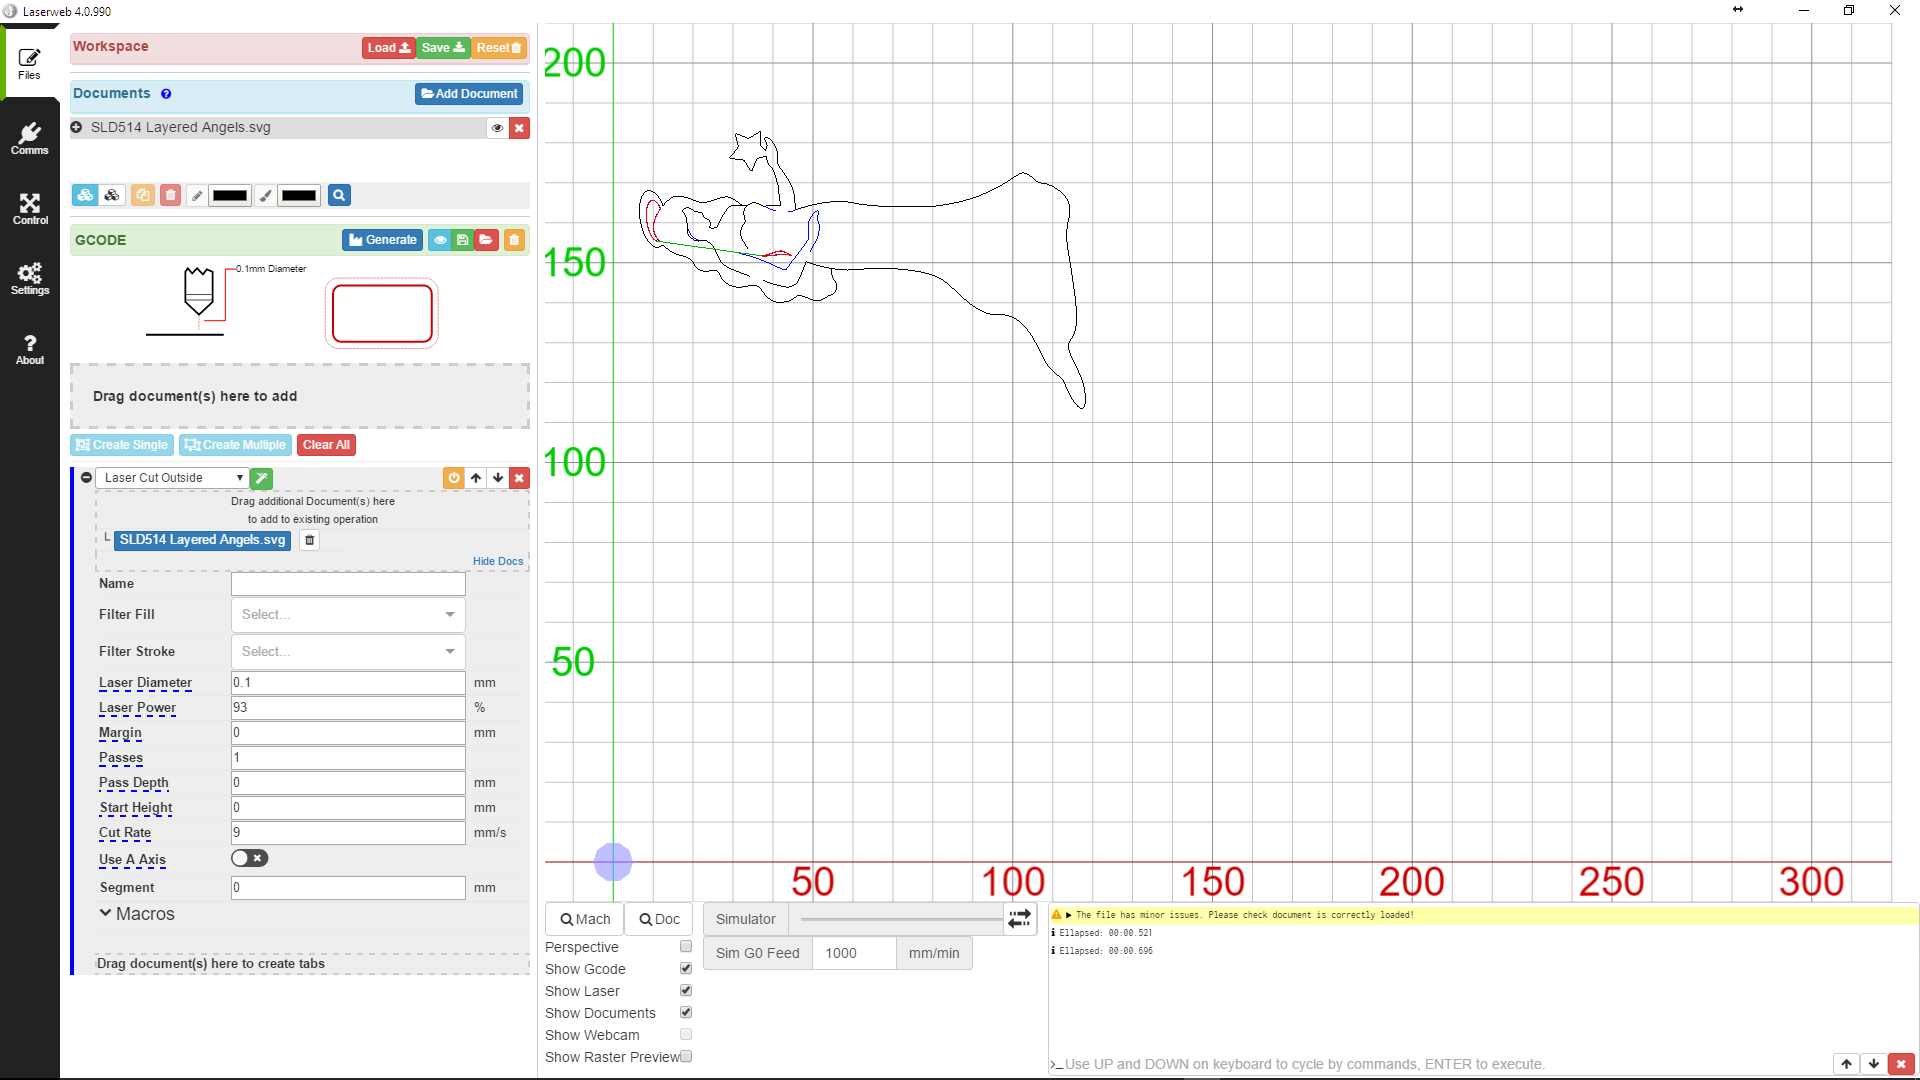Toggle the Show Documents checkbox
Image resolution: width=1920 pixels, height=1080 pixels.
[686, 1012]
